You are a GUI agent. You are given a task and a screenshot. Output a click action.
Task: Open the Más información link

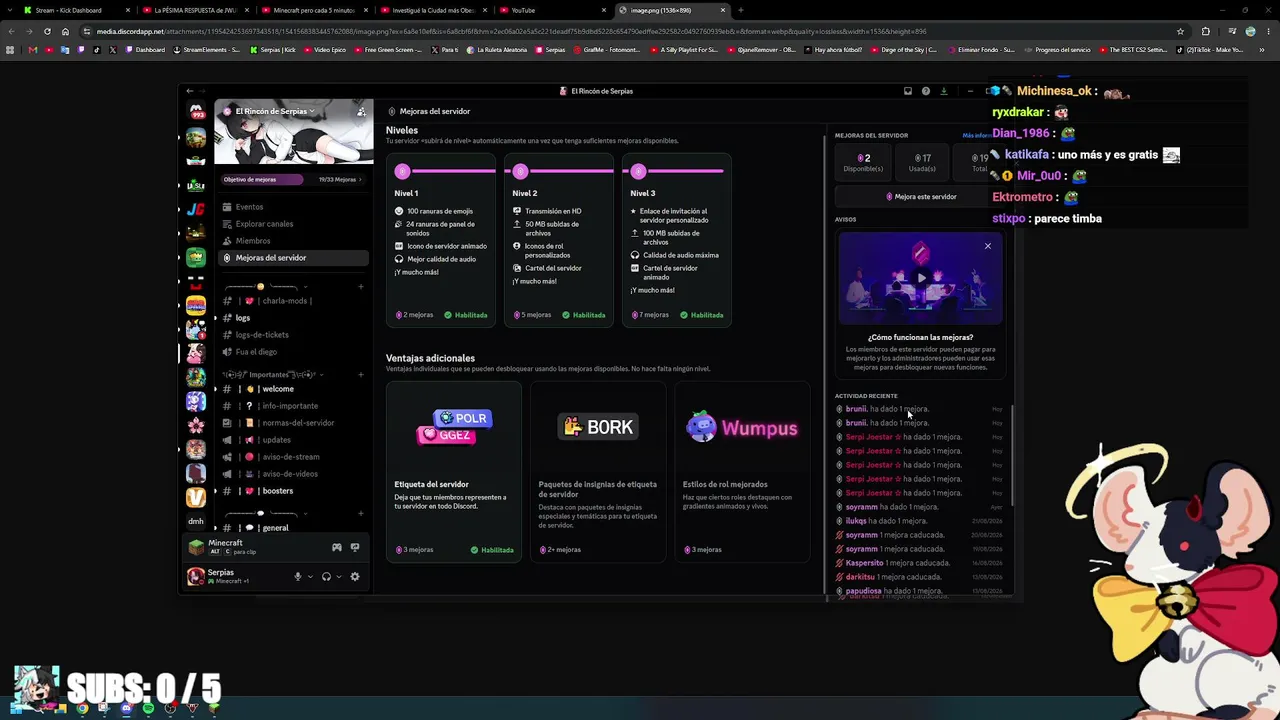(x=977, y=135)
